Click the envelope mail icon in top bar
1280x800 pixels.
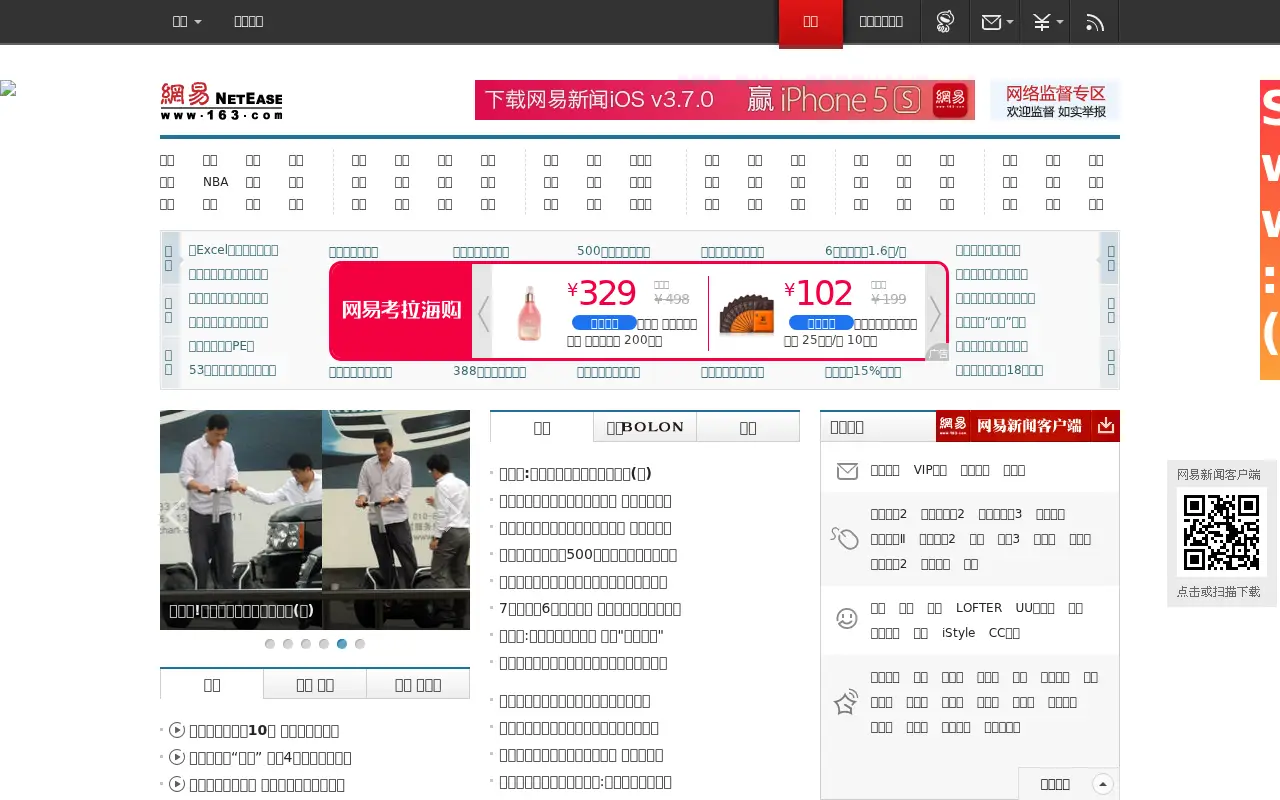[991, 22]
